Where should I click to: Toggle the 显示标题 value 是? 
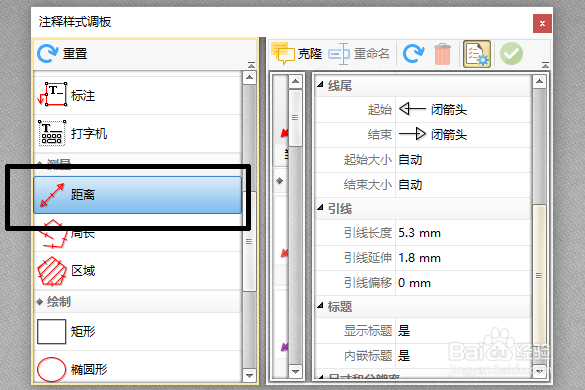(463, 331)
